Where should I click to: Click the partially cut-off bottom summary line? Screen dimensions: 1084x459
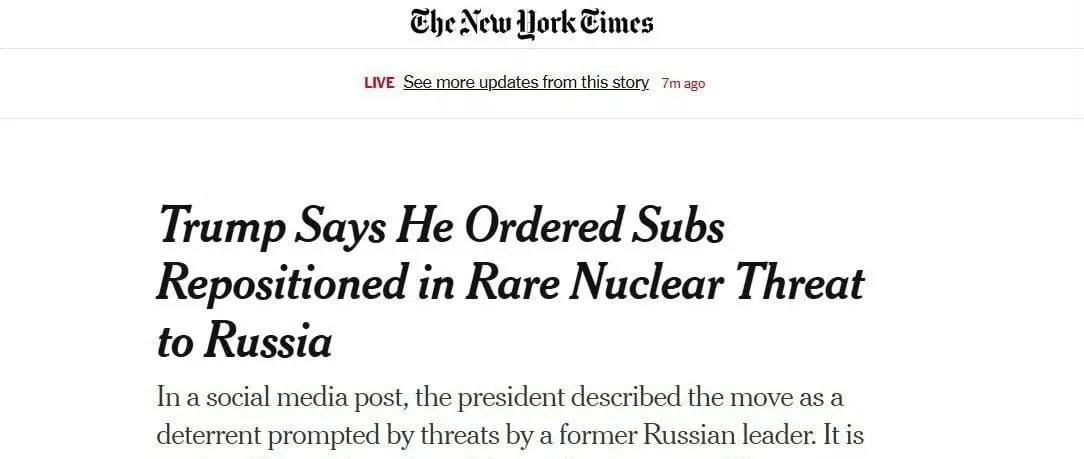tap(500, 456)
